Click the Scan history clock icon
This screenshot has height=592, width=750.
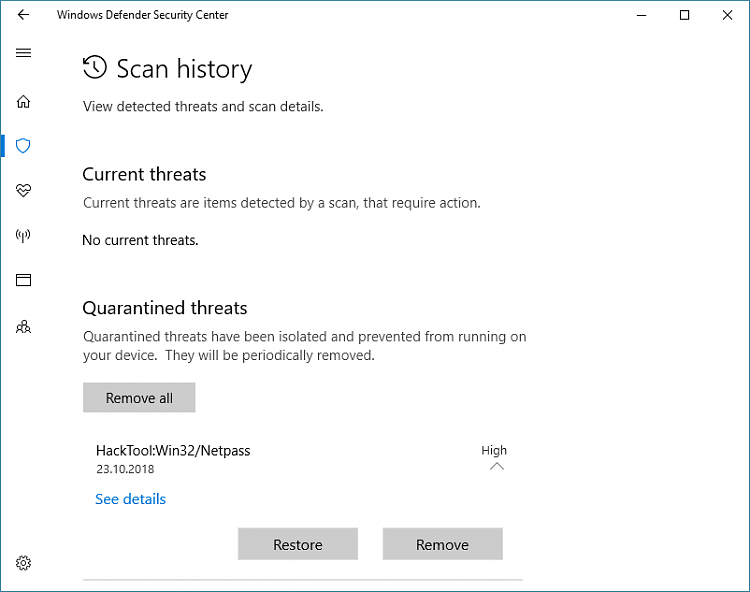tap(95, 67)
